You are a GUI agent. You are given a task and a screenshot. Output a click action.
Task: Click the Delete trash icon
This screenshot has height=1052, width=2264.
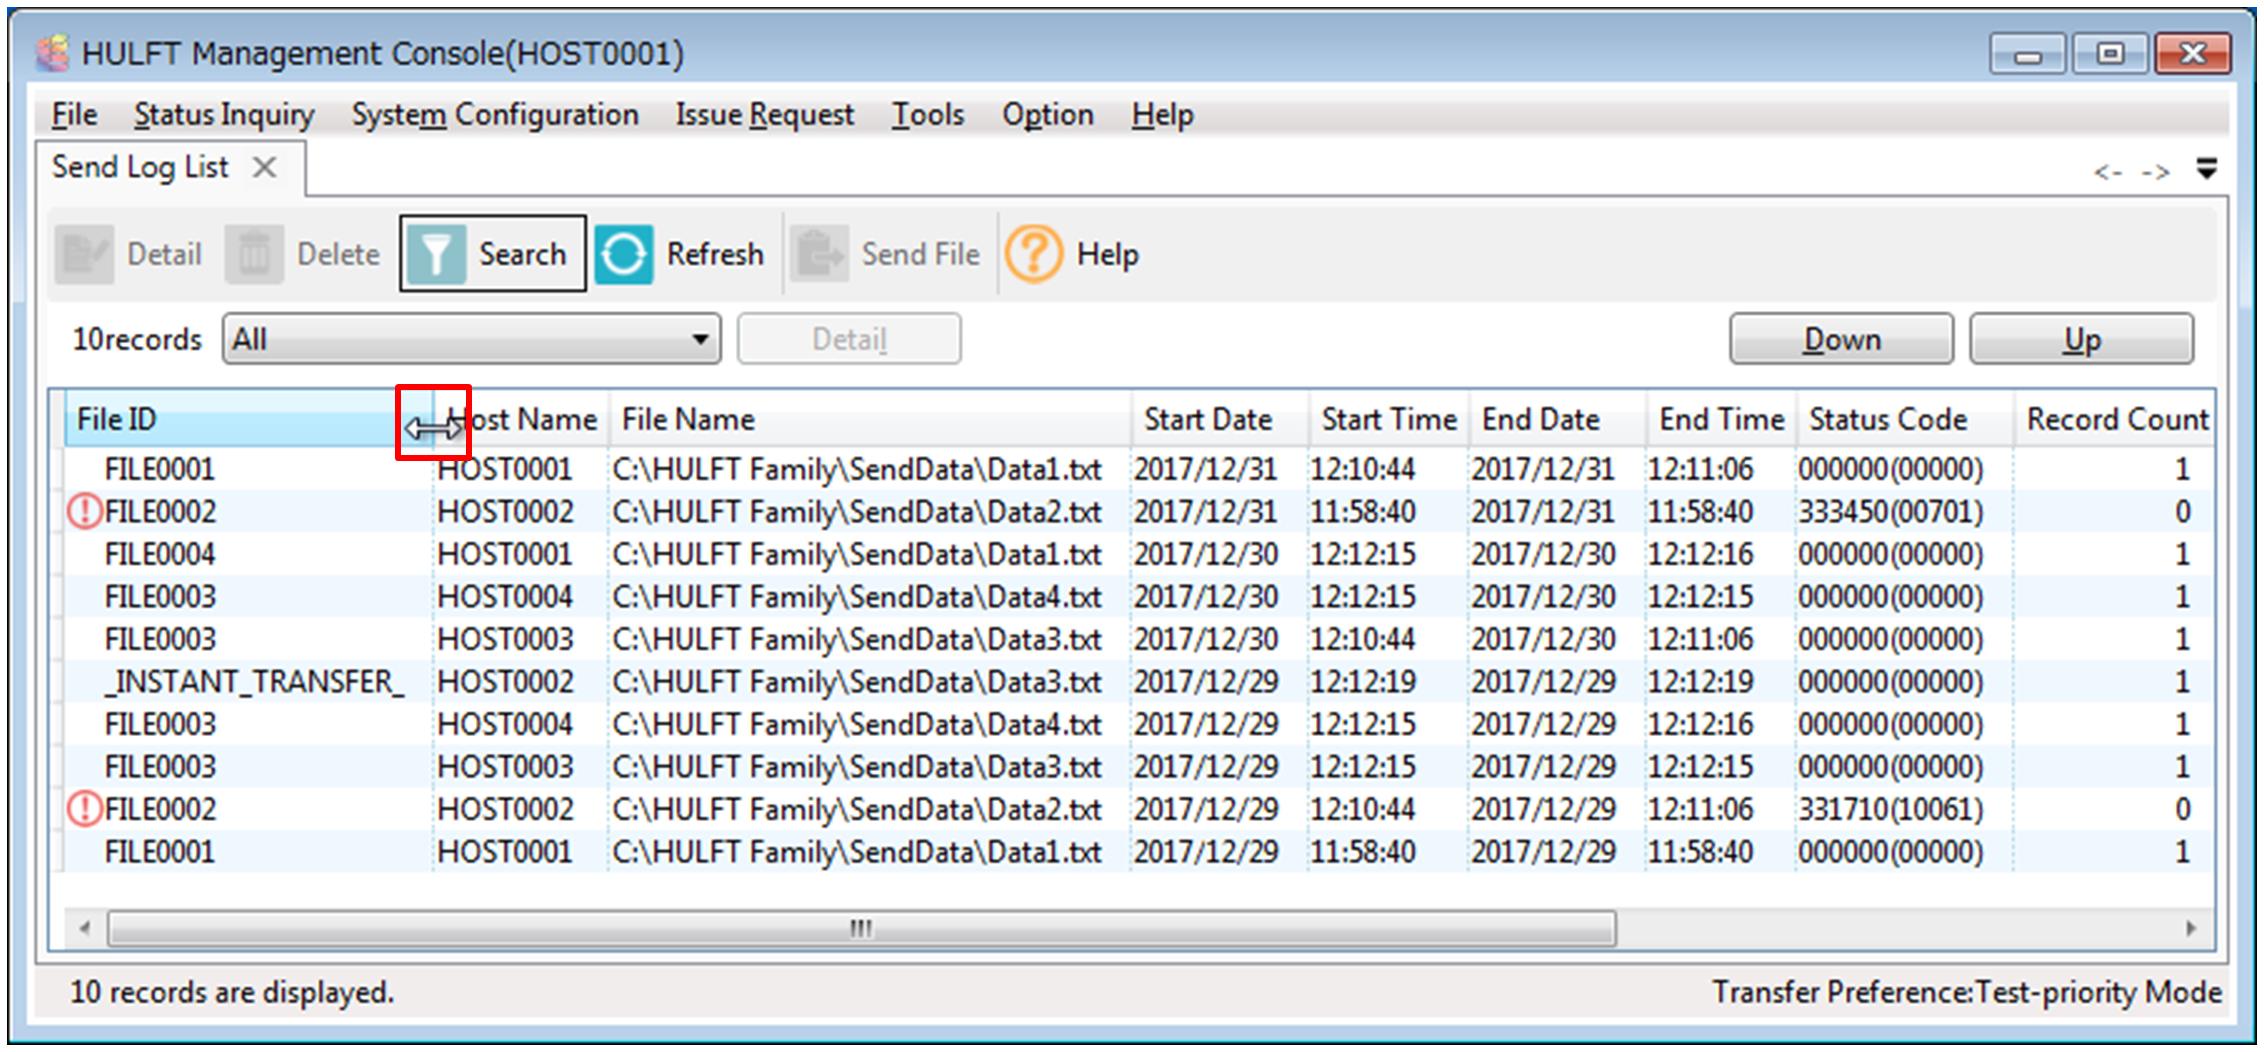tap(253, 255)
